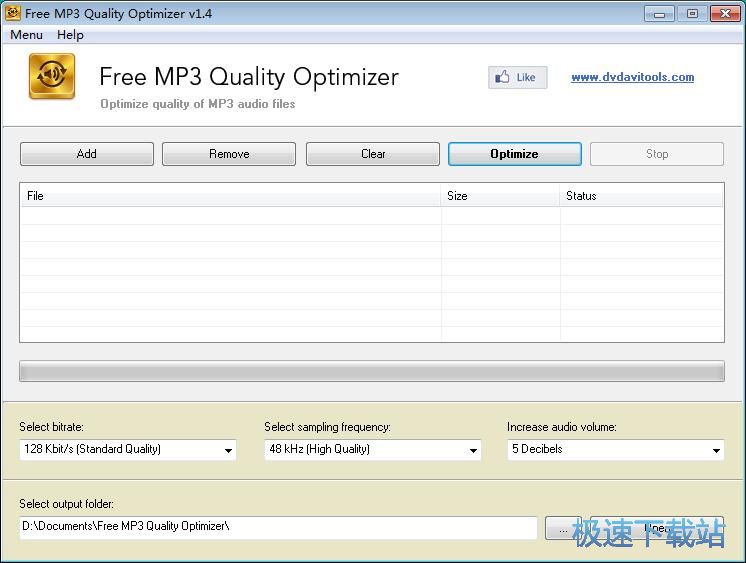Visit the www.dvdavitools.com link
Screen dimensions: 746x563
point(632,77)
